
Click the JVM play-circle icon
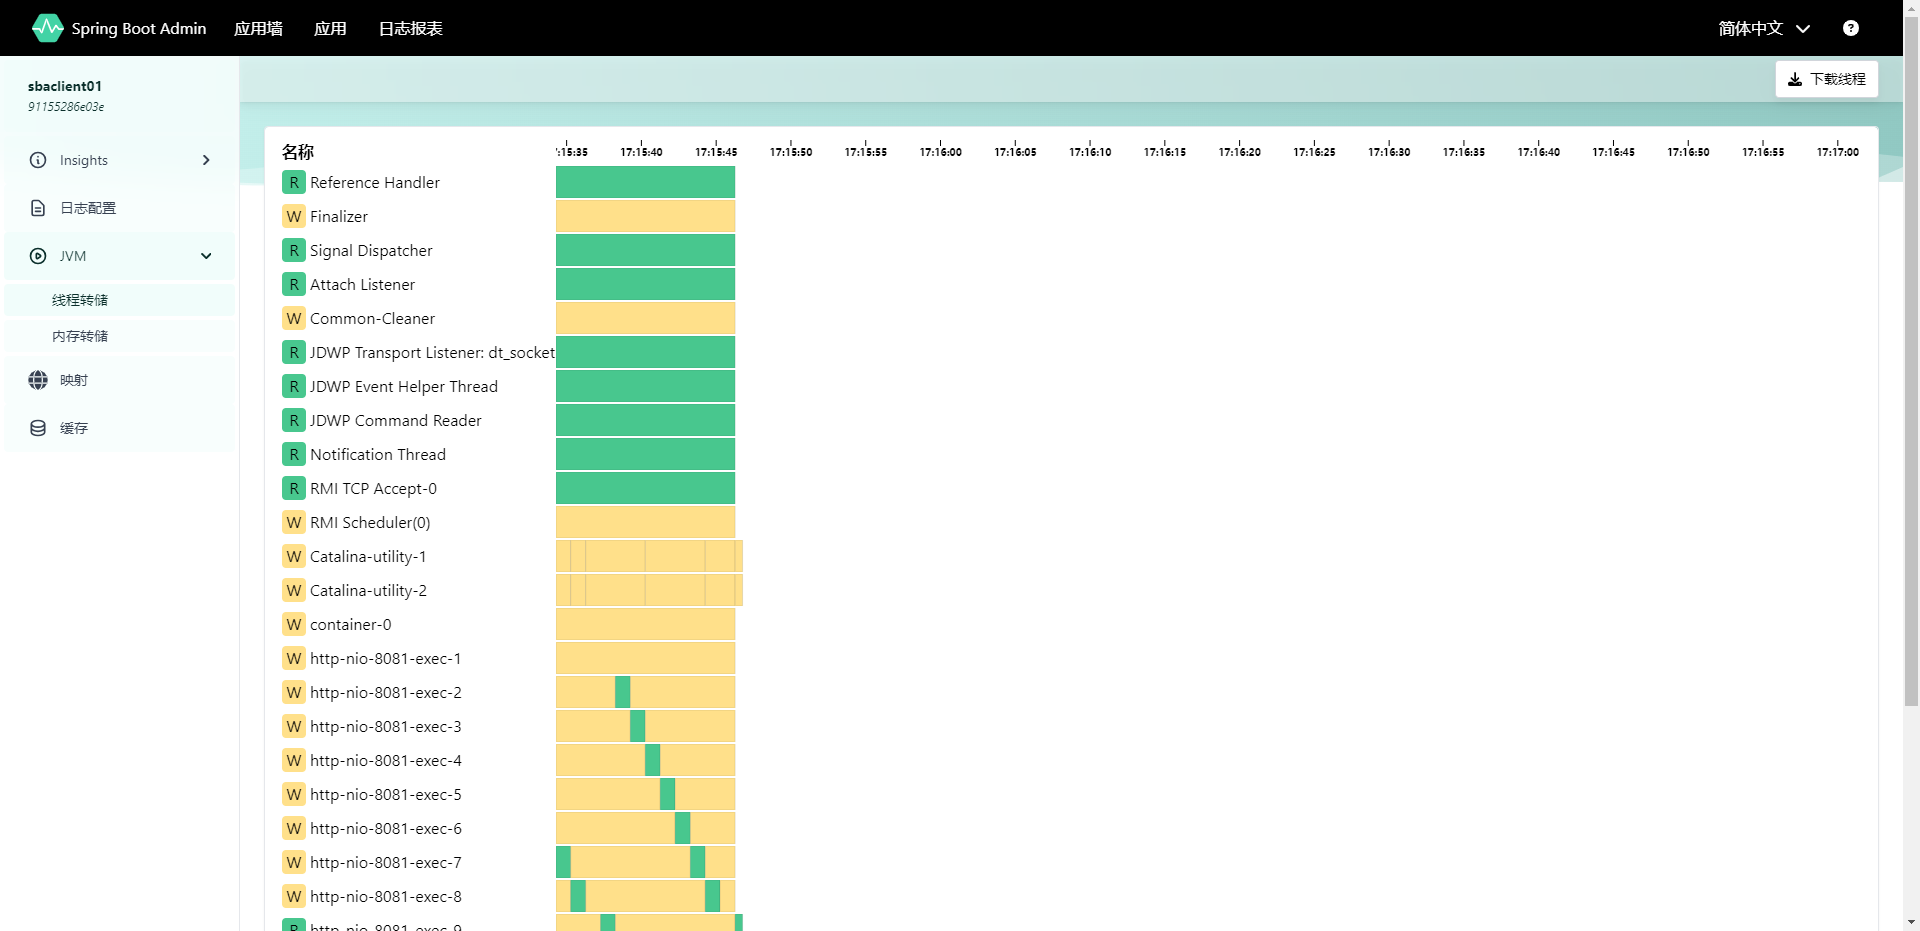pyautogui.click(x=38, y=256)
